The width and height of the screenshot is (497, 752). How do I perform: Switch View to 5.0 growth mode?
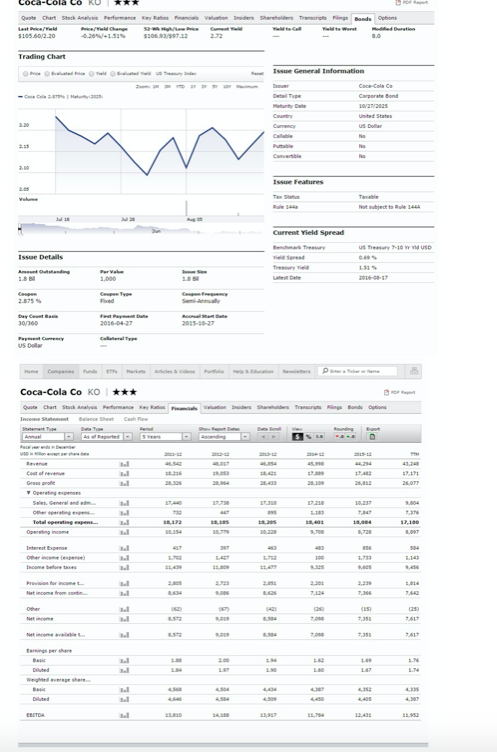pyautogui.click(x=319, y=436)
